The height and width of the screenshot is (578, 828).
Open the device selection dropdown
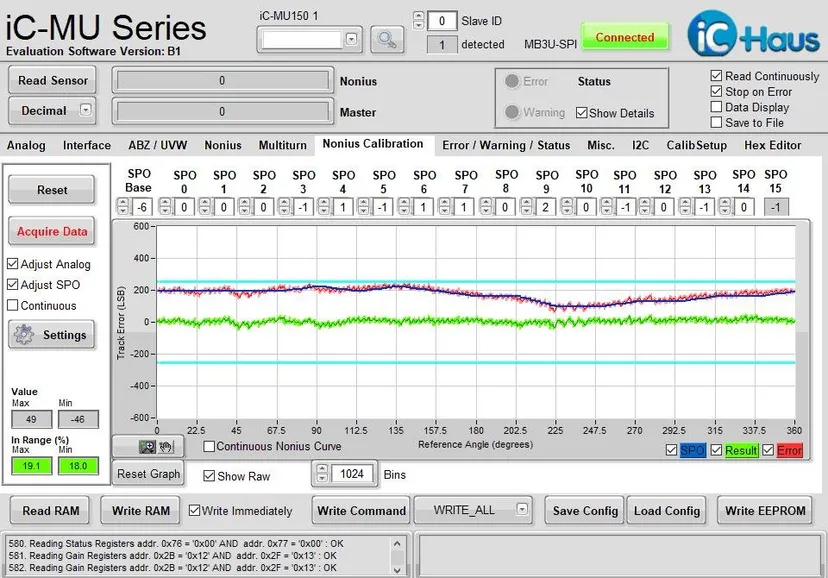pos(351,39)
